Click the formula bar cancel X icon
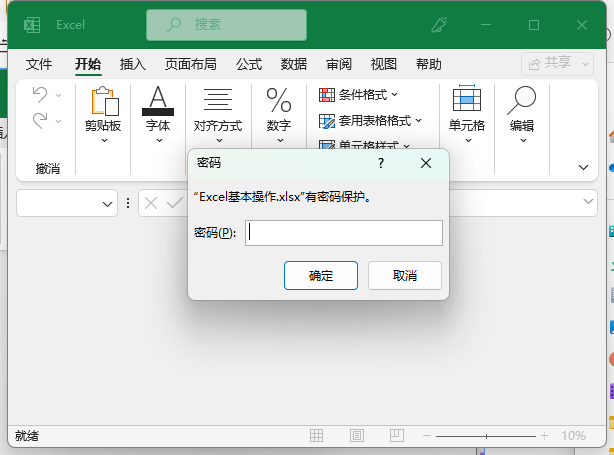The height and width of the screenshot is (455, 614). (x=151, y=203)
